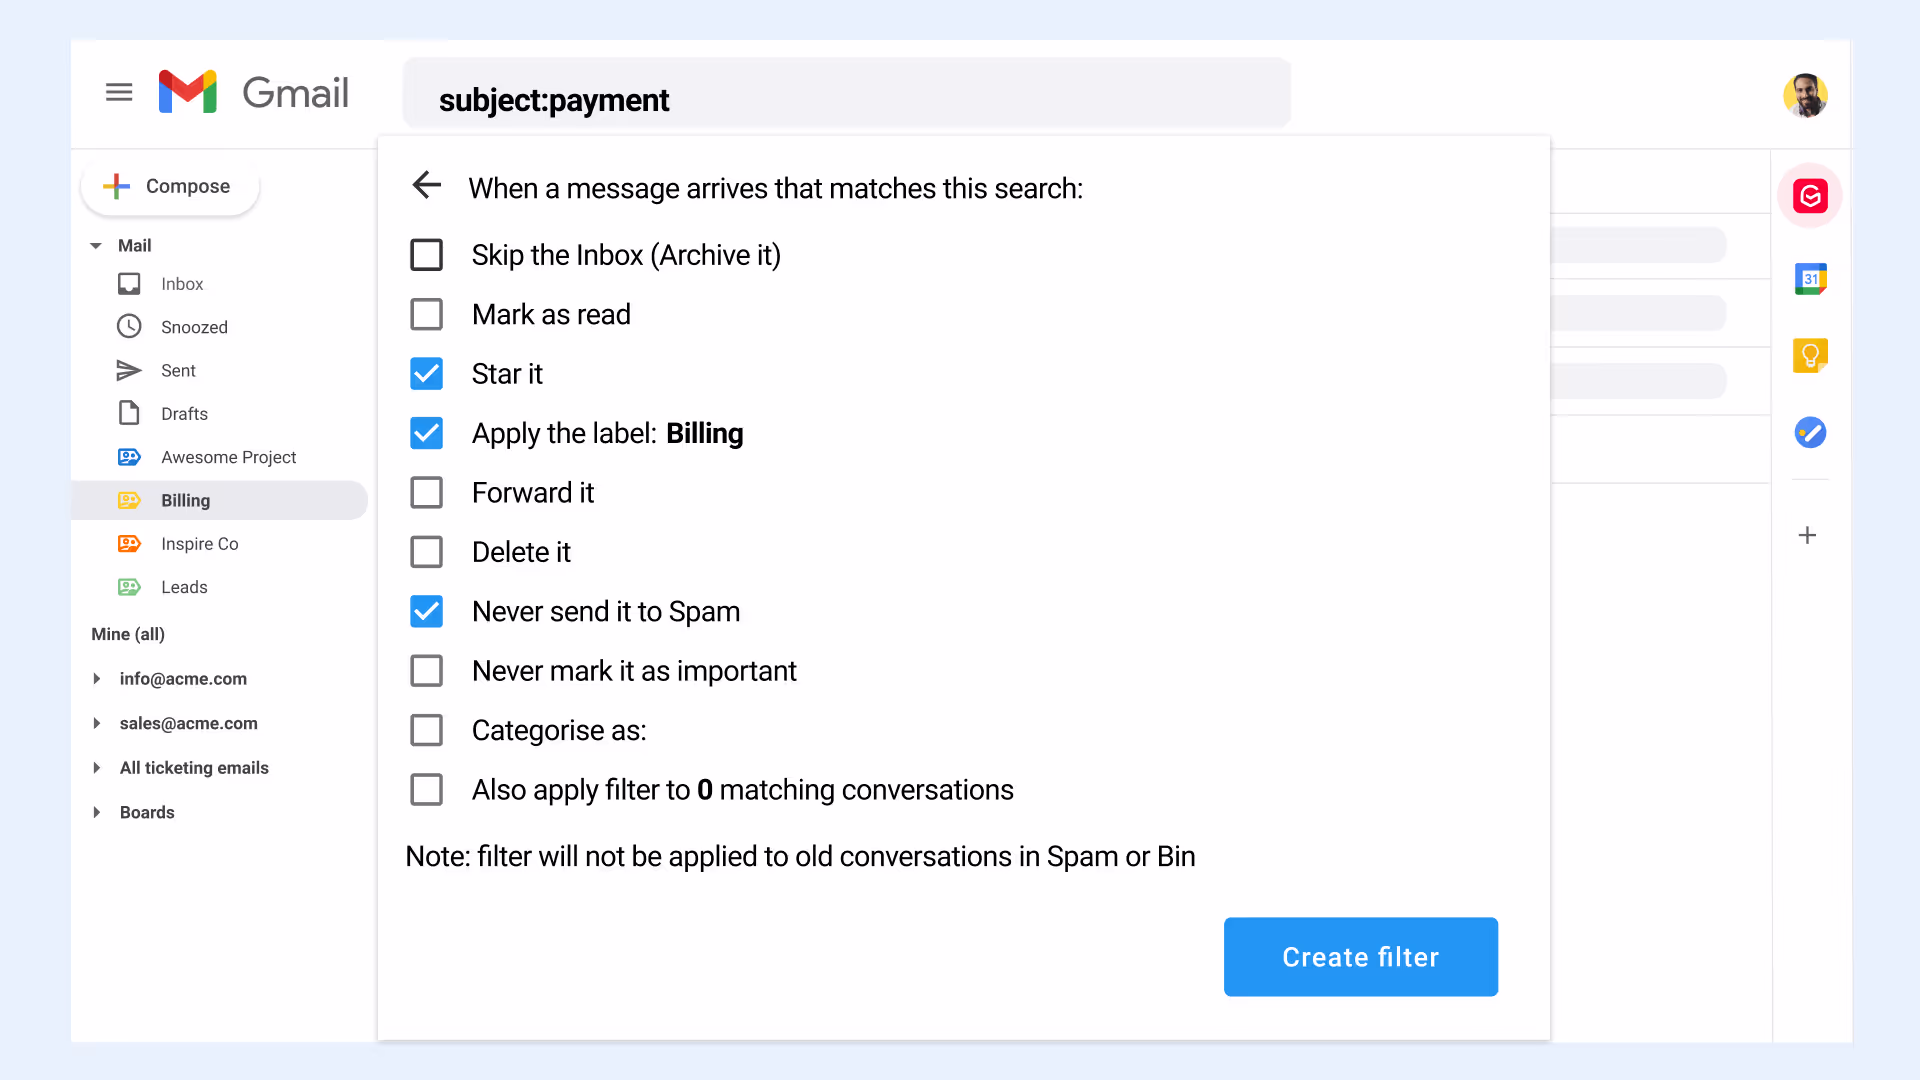The image size is (1920, 1080).
Task: Click the back arrow in filter dialog
Action: pyautogui.click(x=427, y=185)
